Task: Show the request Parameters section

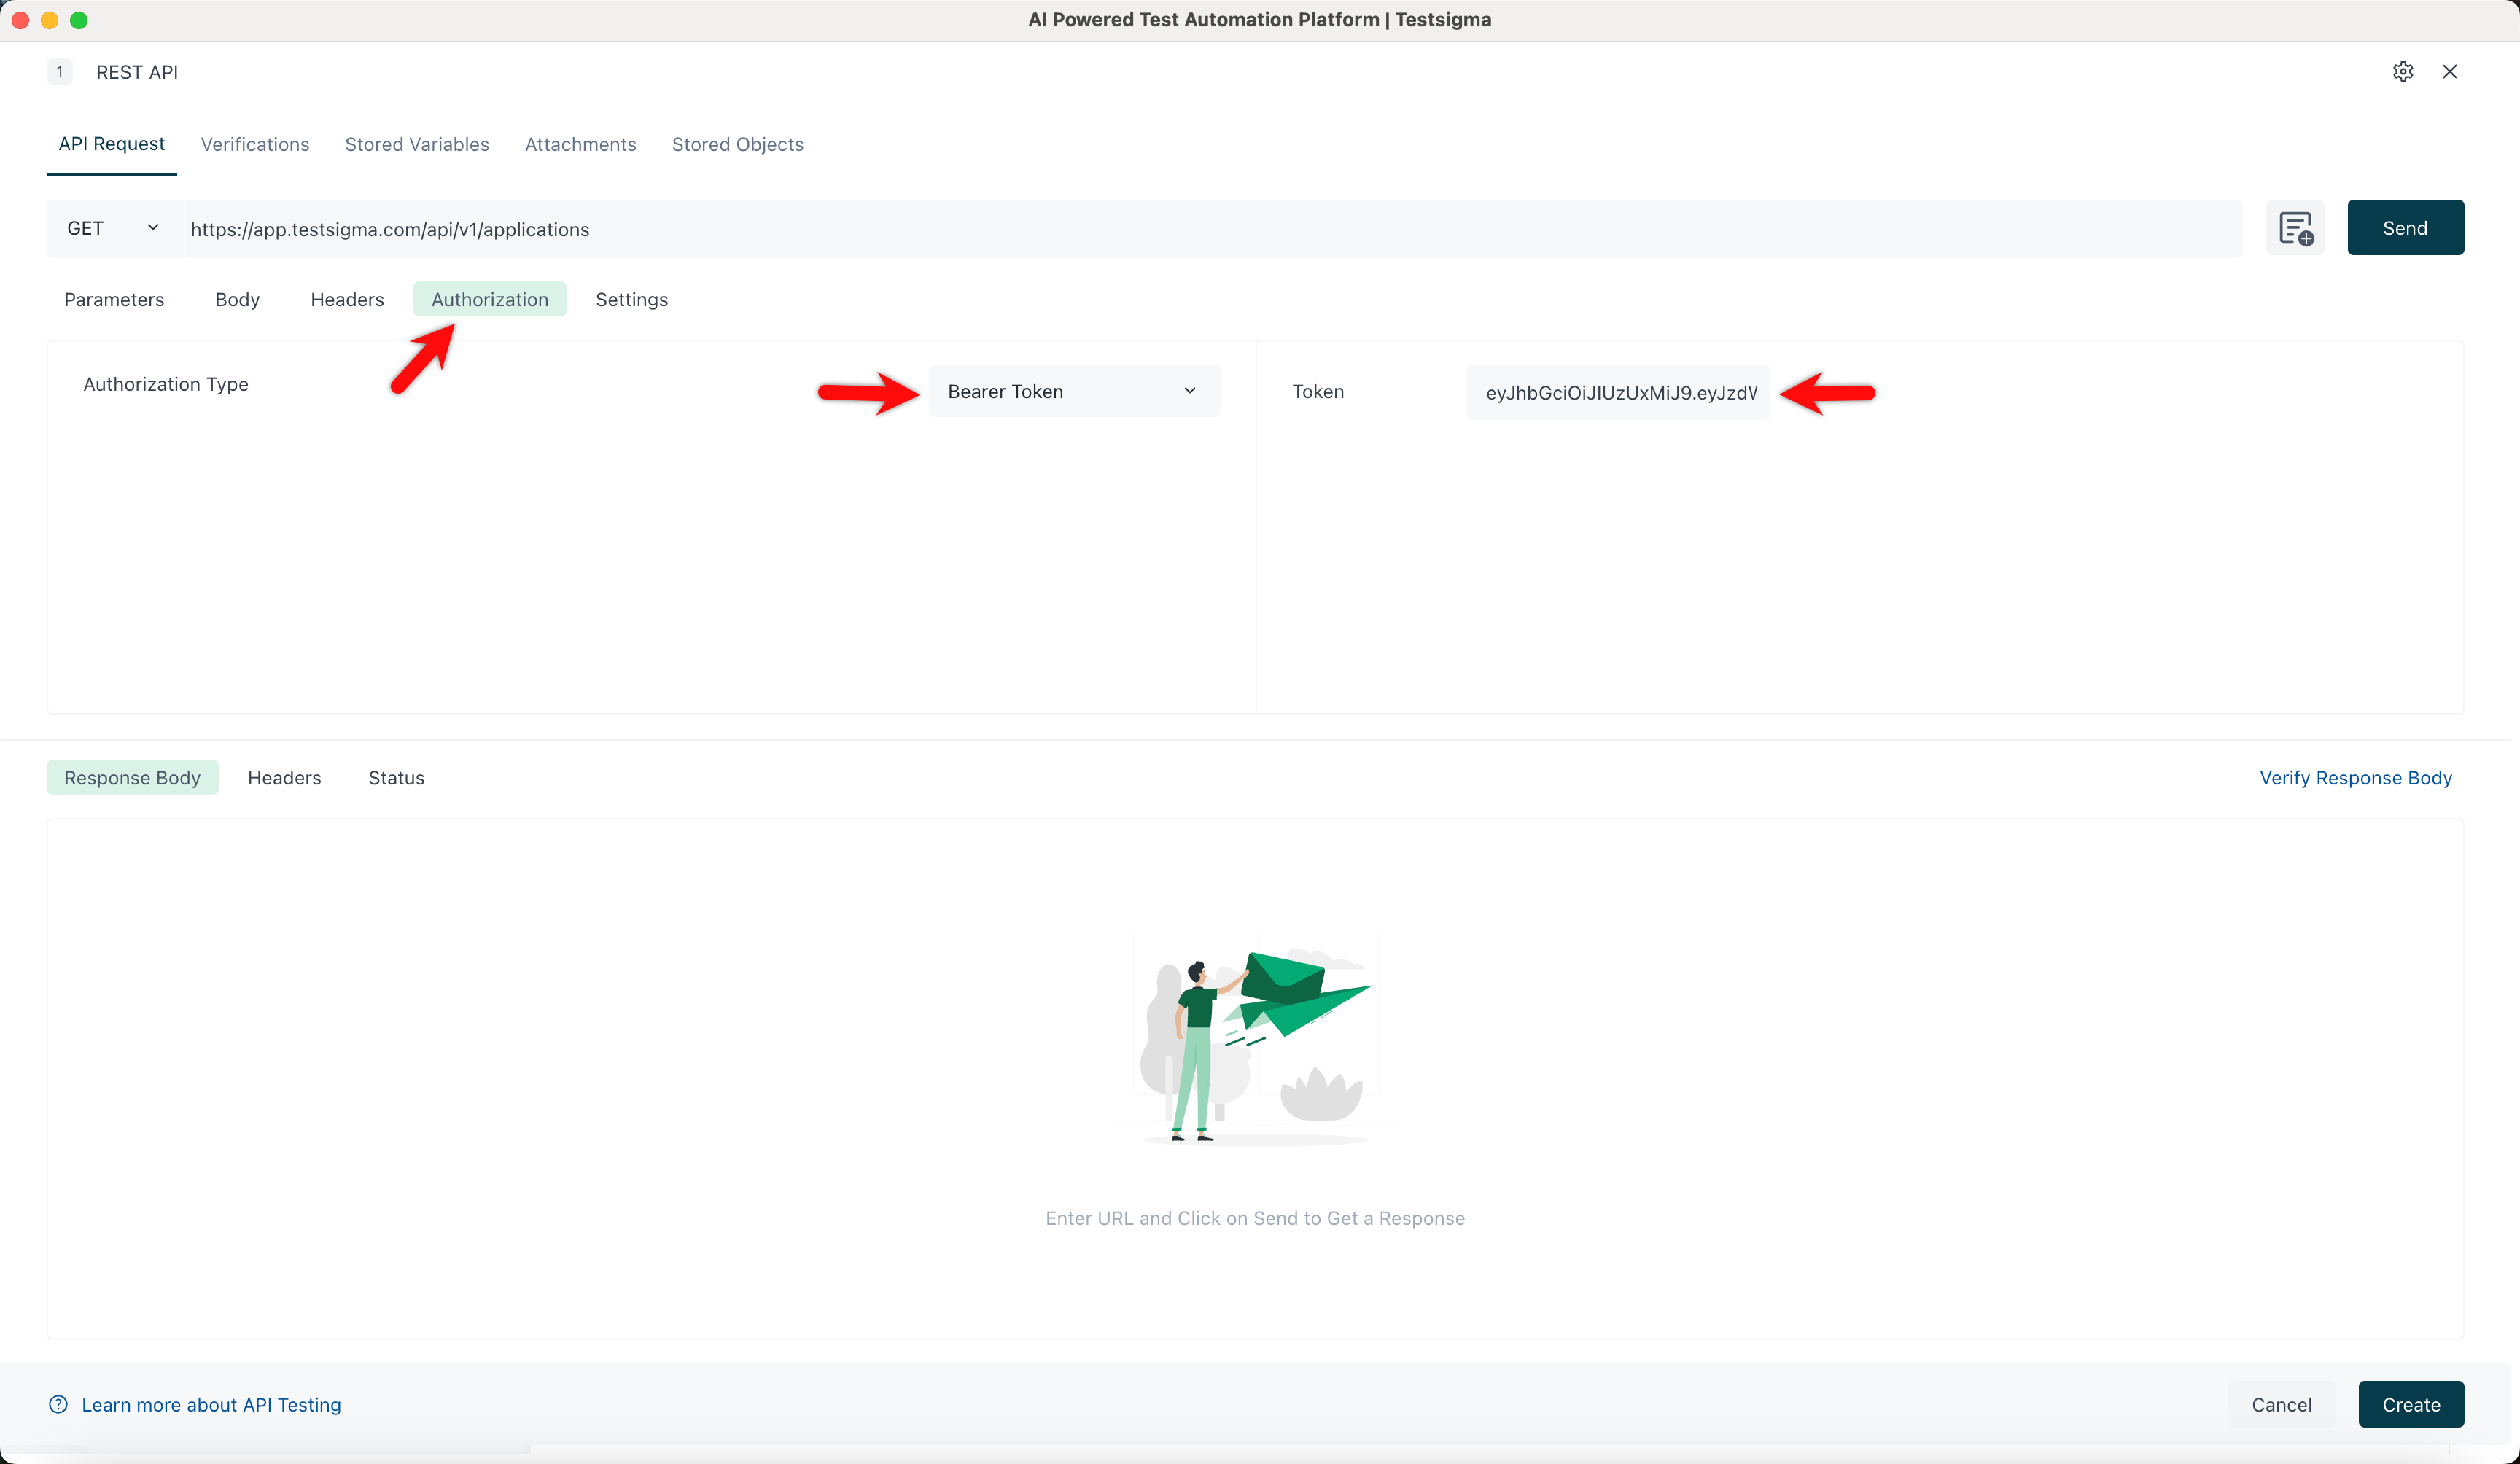Action: (x=114, y=299)
